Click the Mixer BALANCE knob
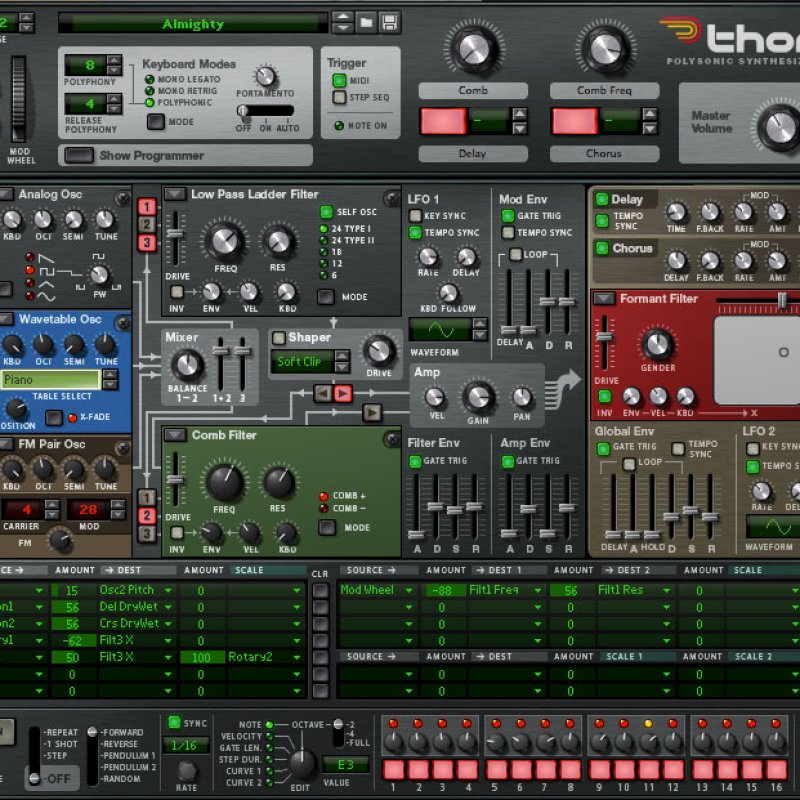The width and height of the screenshot is (800, 800). [x=187, y=365]
